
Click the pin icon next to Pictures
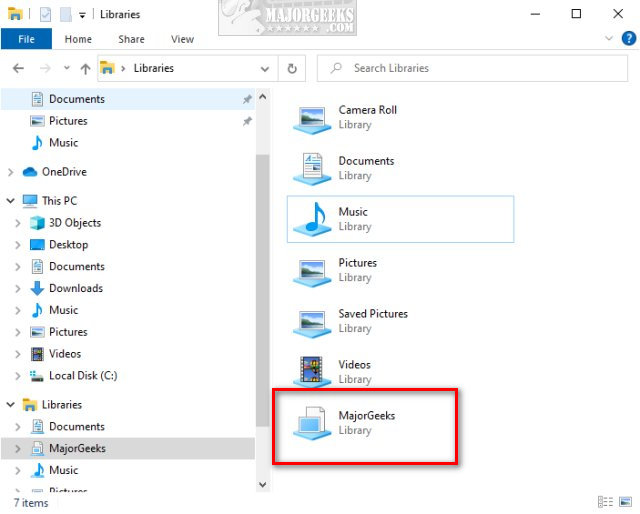247,121
